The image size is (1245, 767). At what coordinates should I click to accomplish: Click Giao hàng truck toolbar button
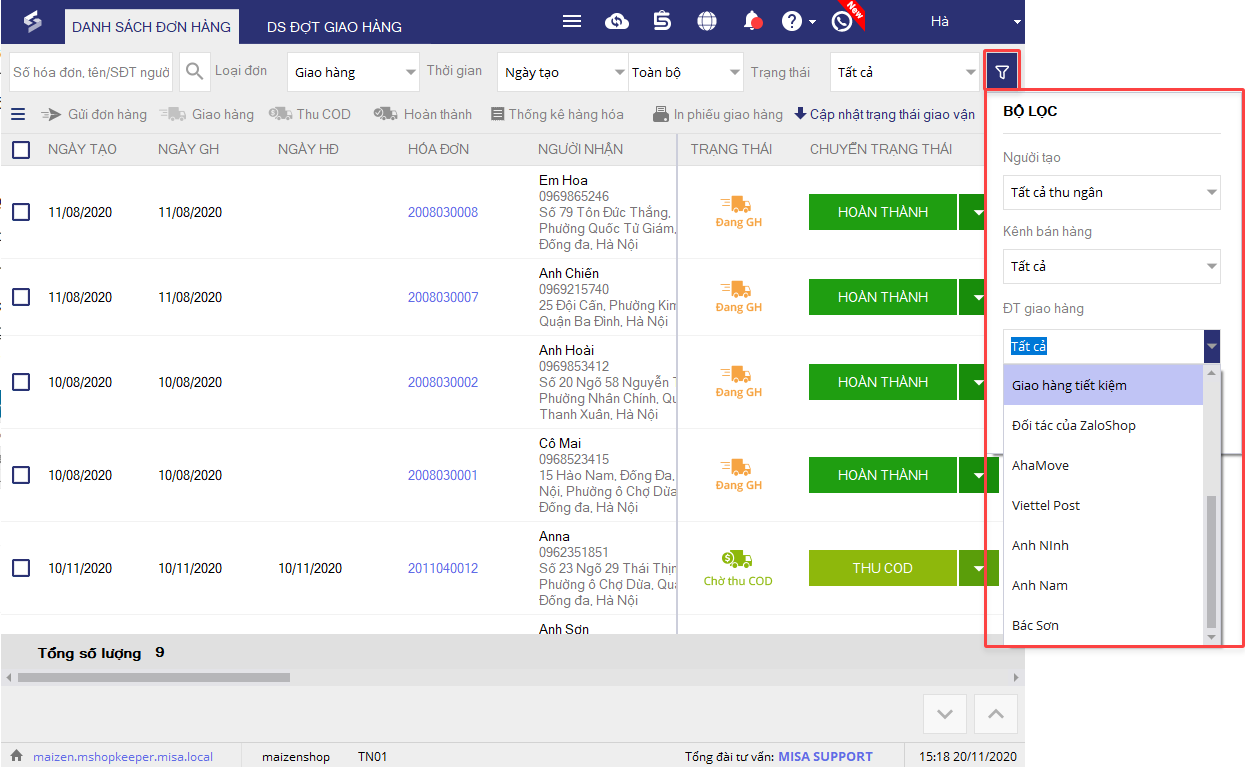[x=207, y=114]
